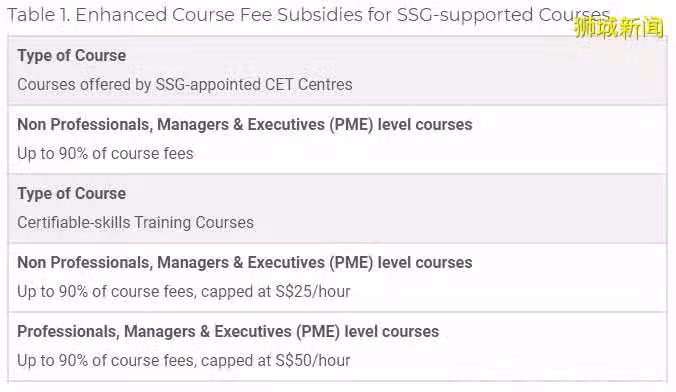Image resolution: width=676 pixels, height=392 pixels.
Task: Click the yellow 狮城新闻 watermark
Action: click(619, 28)
